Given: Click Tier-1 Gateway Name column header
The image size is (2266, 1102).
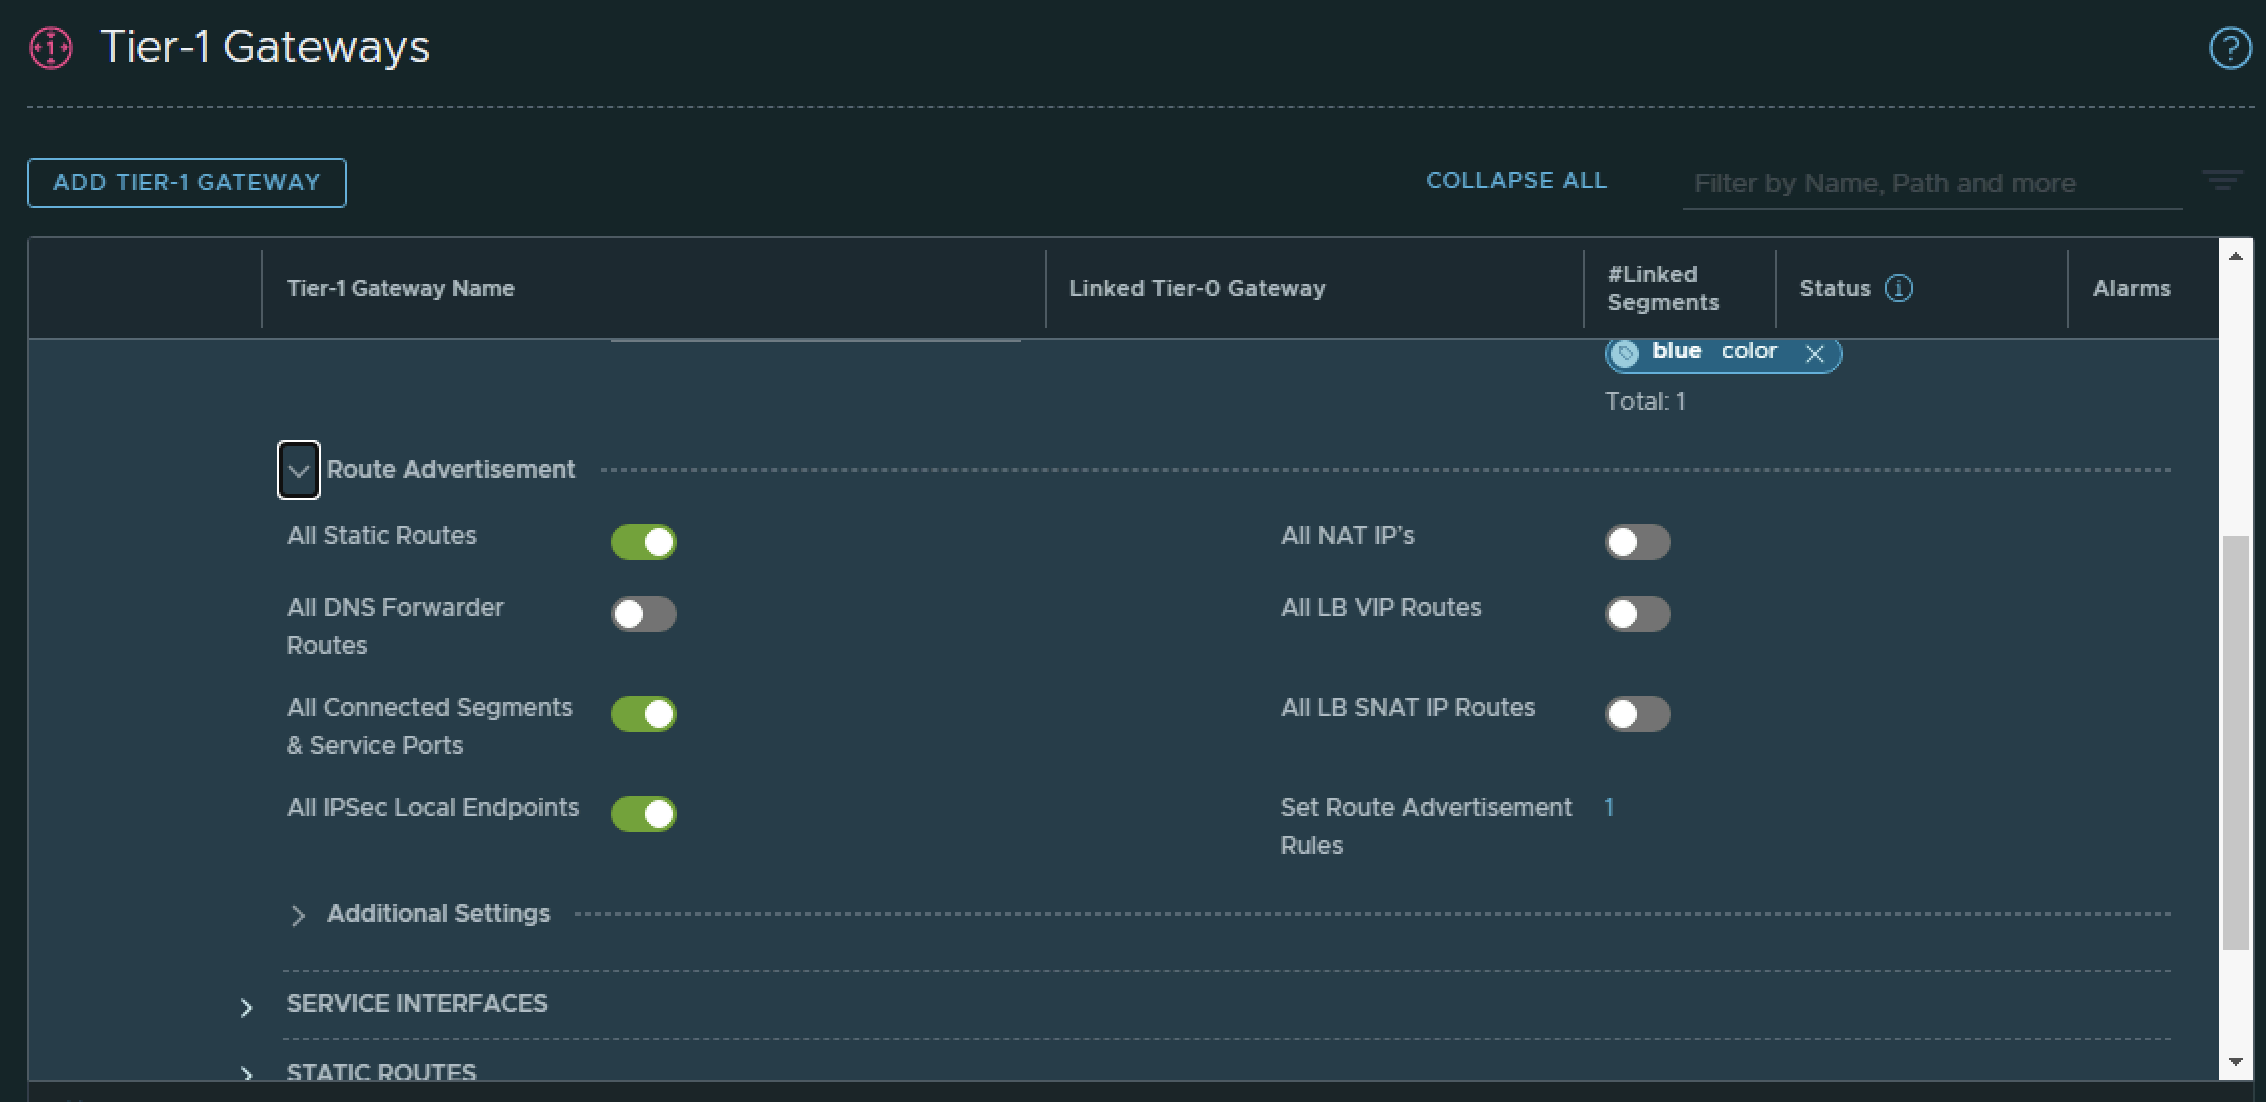Looking at the screenshot, I should [x=401, y=289].
